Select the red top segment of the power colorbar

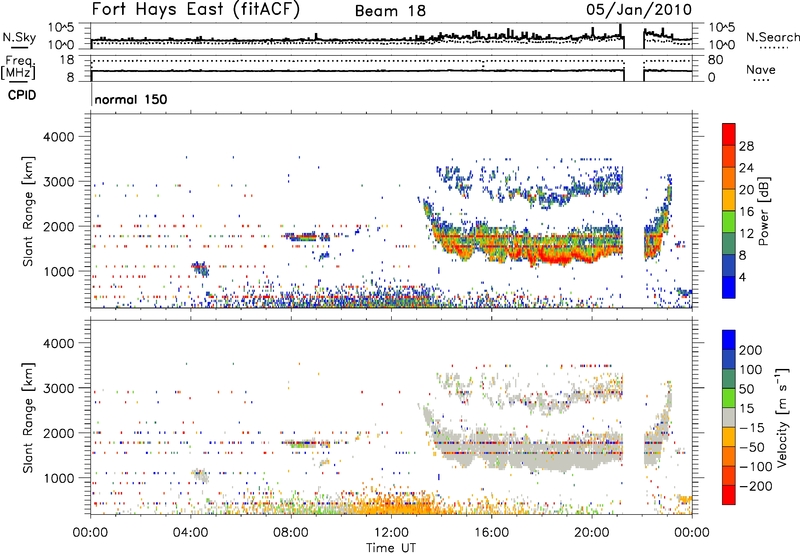click(x=729, y=135)
